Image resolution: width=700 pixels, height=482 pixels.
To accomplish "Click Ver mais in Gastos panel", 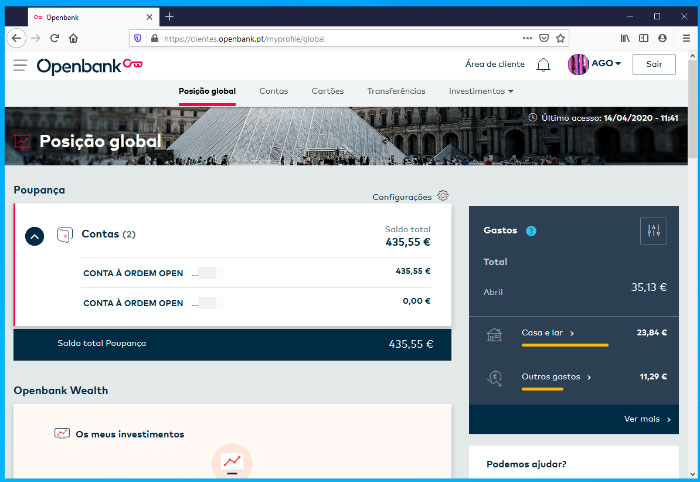I will [x=647, y=419].
